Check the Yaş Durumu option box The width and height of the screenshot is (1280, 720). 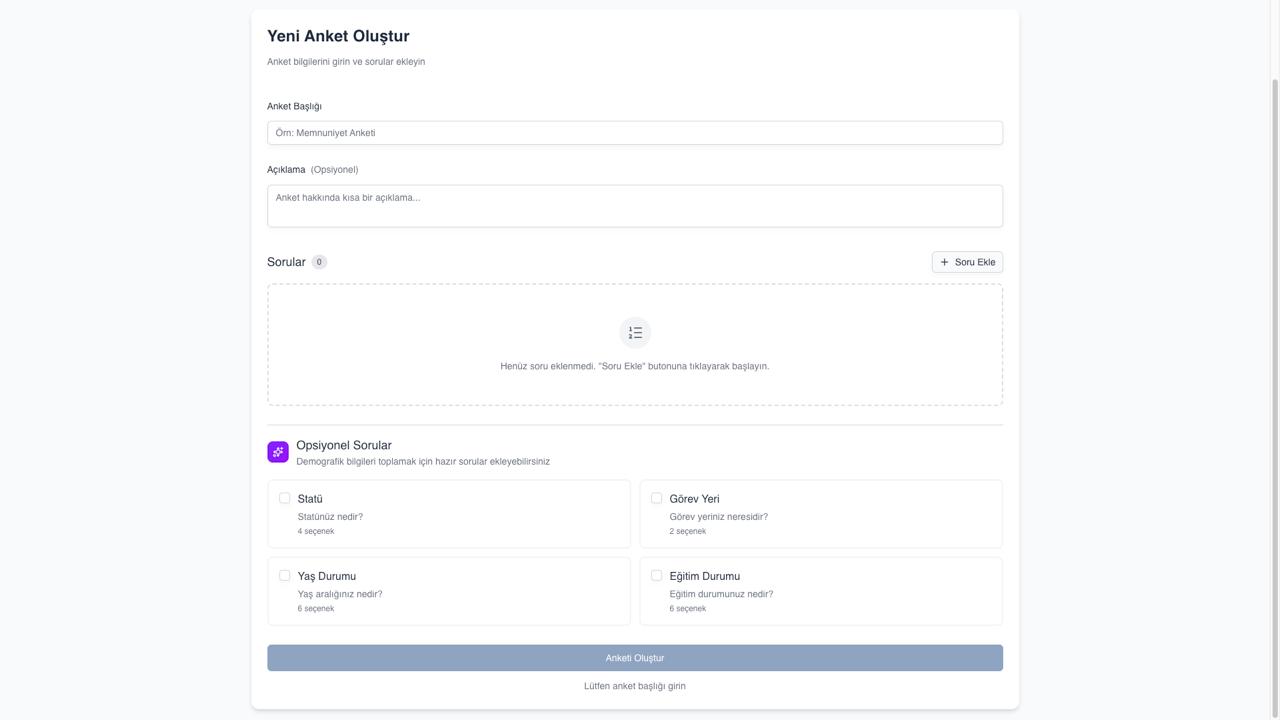tap(285, 576)
